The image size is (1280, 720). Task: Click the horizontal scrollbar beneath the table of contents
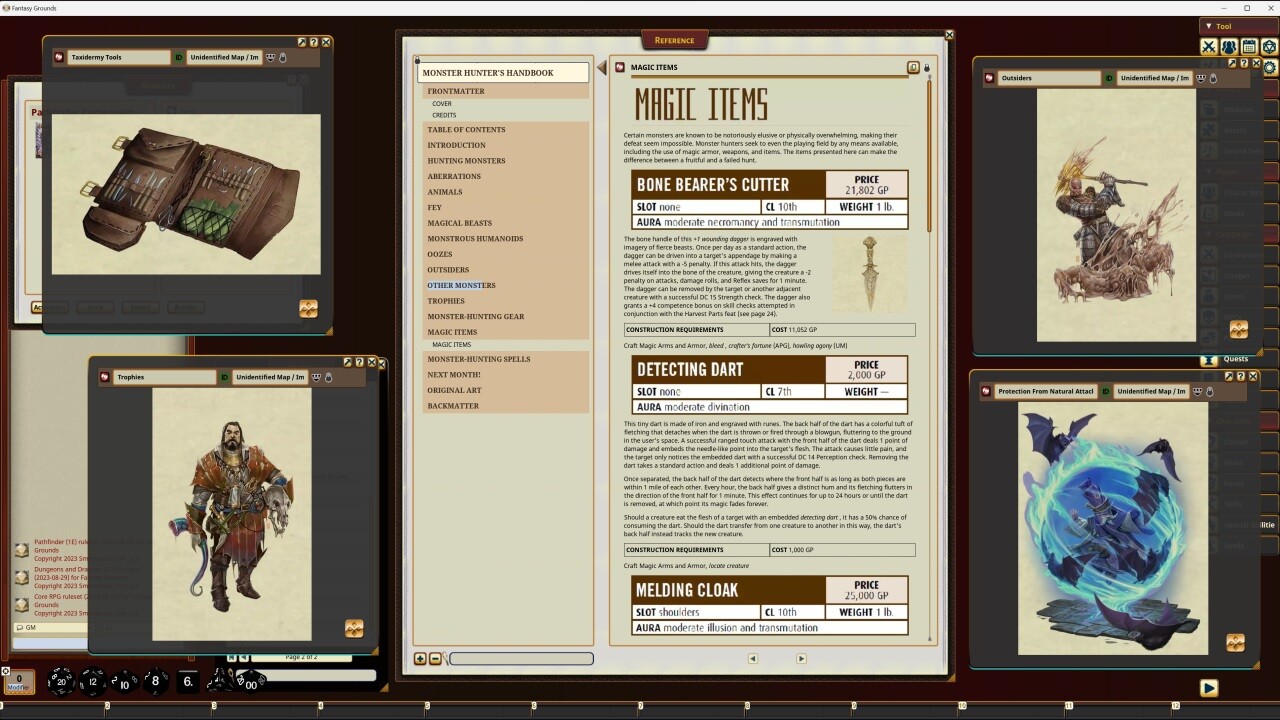[520, 658]
